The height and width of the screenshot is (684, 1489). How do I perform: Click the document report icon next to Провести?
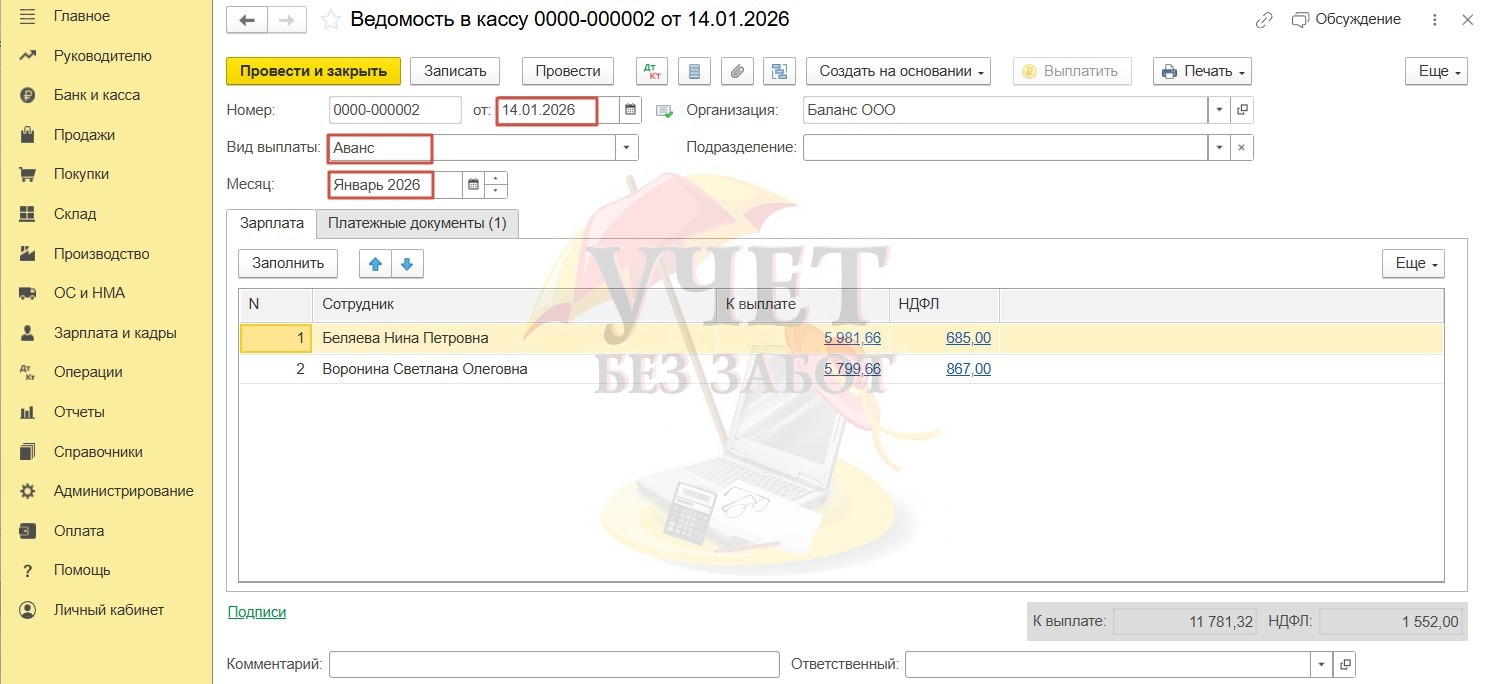click(x=694, y=71)
